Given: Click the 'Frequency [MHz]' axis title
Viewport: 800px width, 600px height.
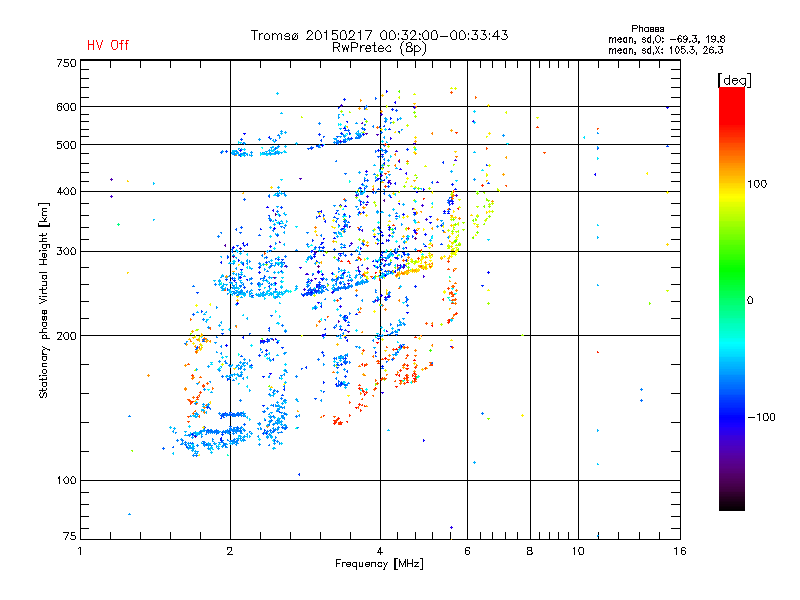Looking at the screenshot, I should click(x=379, y=564).
